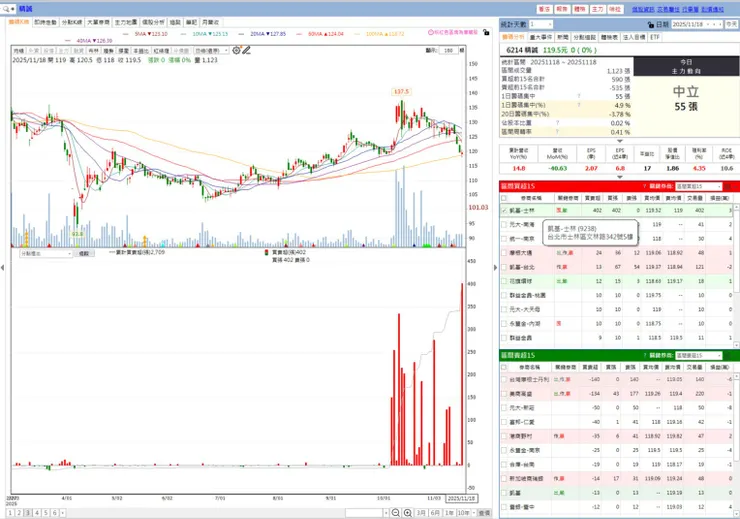Select the pencil drawing tool icon

point(246,50)
